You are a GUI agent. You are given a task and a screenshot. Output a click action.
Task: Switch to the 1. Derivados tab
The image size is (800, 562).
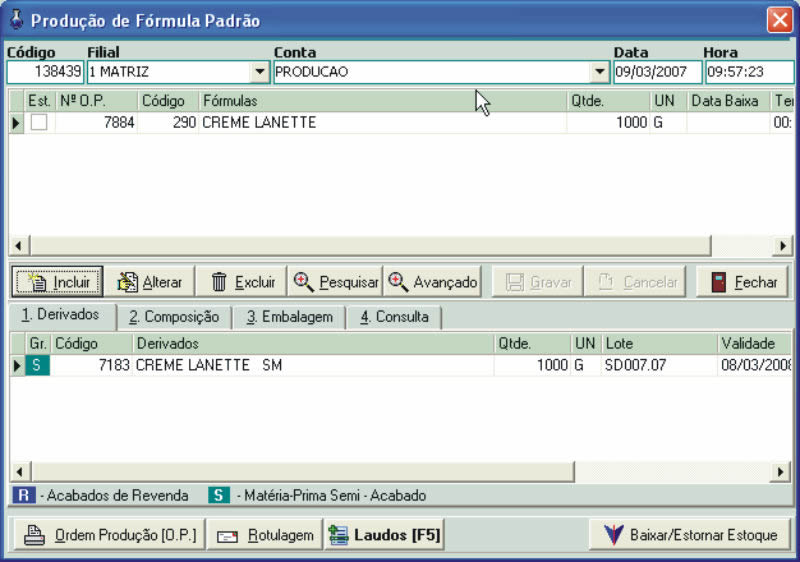pyautogui.click(x=61, y=315)
